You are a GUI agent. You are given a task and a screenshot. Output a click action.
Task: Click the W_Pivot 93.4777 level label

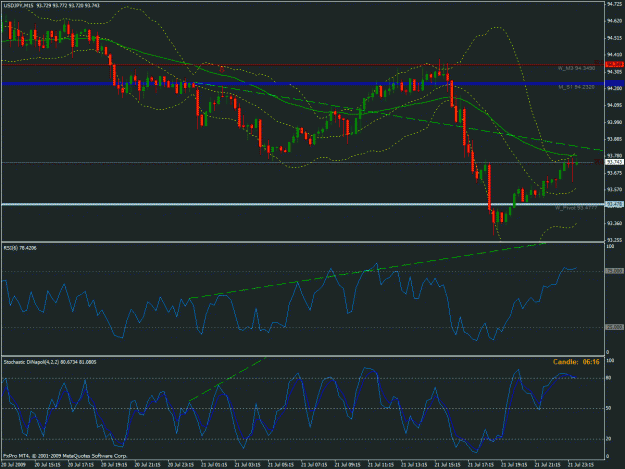click(576, 208)
